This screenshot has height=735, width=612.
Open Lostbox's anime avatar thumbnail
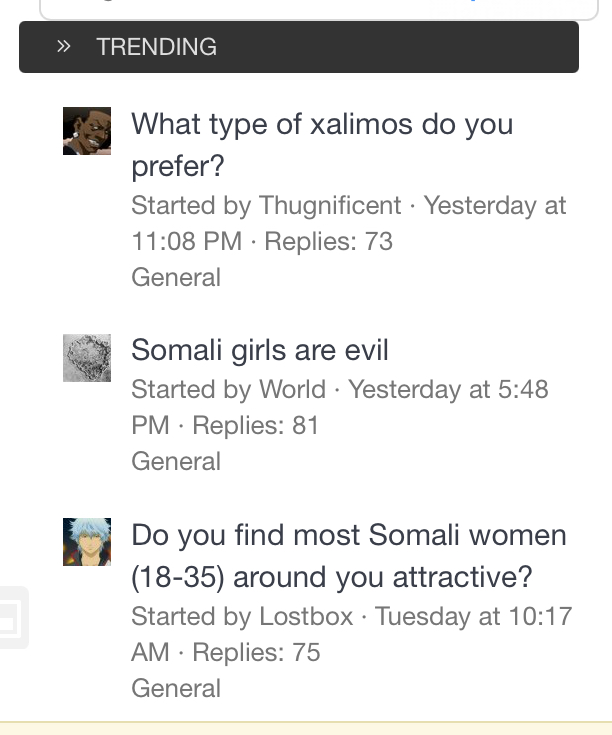pos(87,542)
